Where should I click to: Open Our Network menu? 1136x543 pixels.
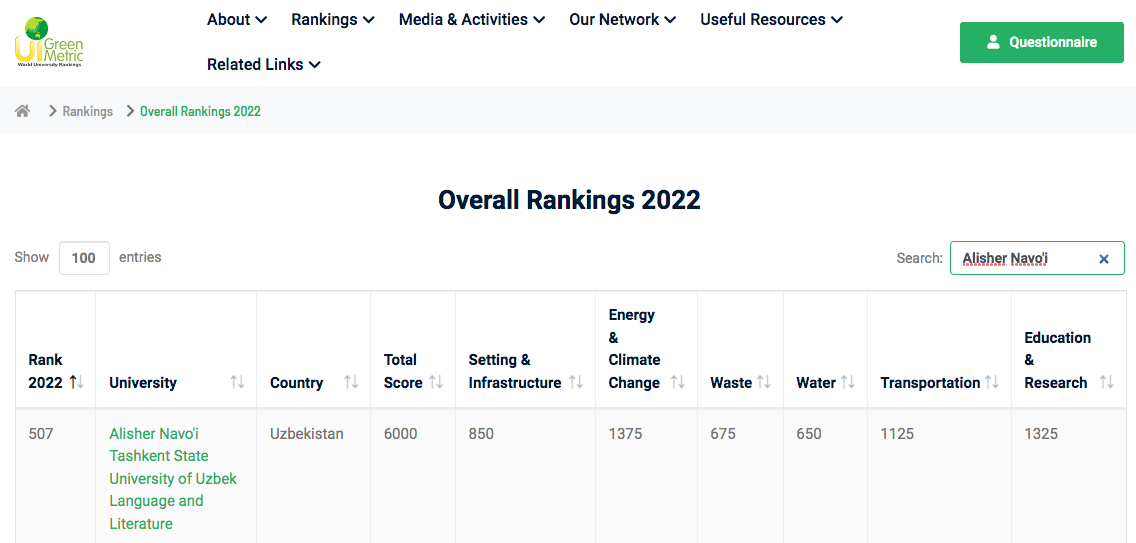pos(622,20)
